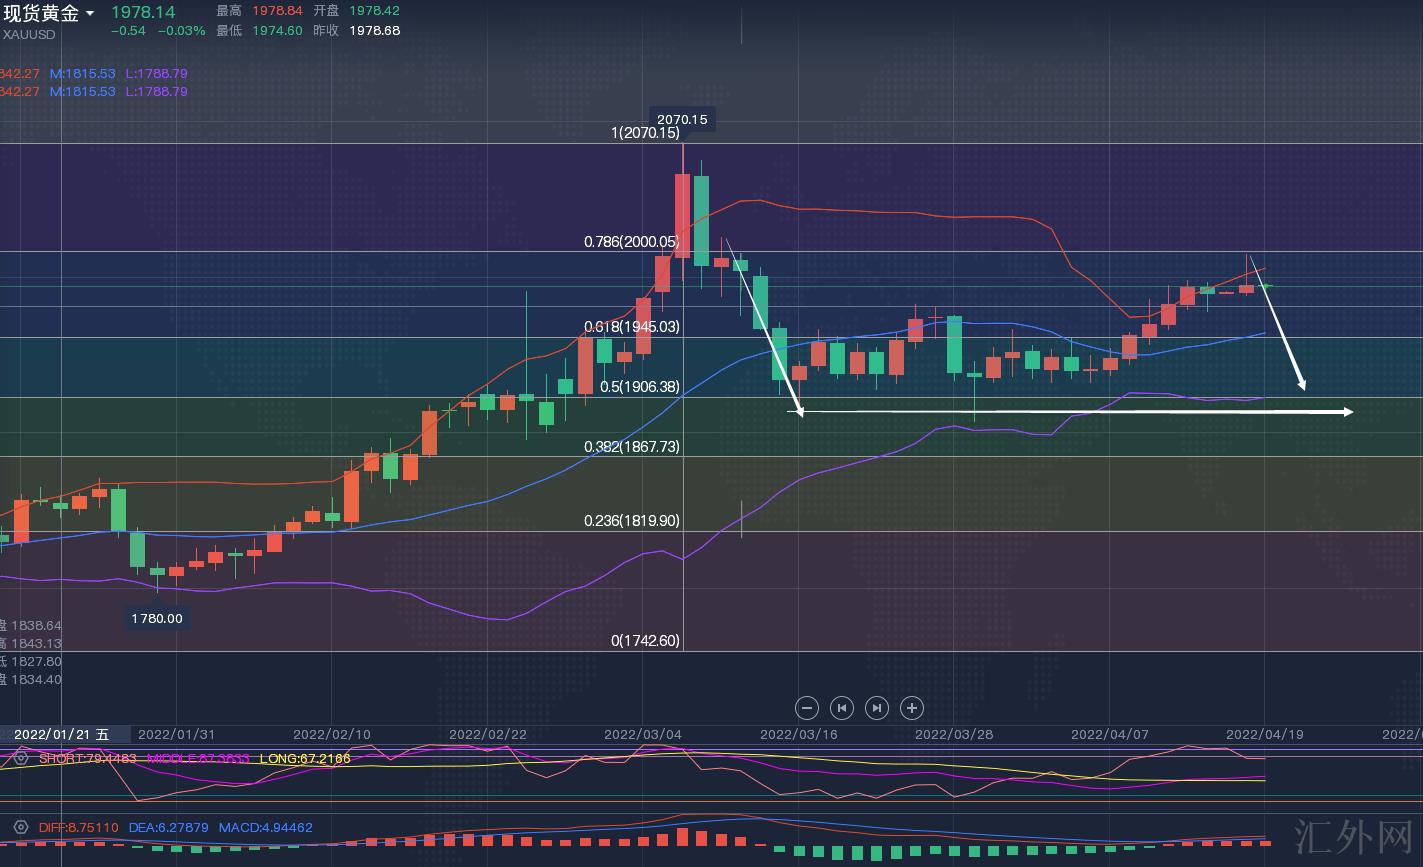
Task: Click the highlighted 2022/01/21 五 date tag
Action: (x=62, y=734)
